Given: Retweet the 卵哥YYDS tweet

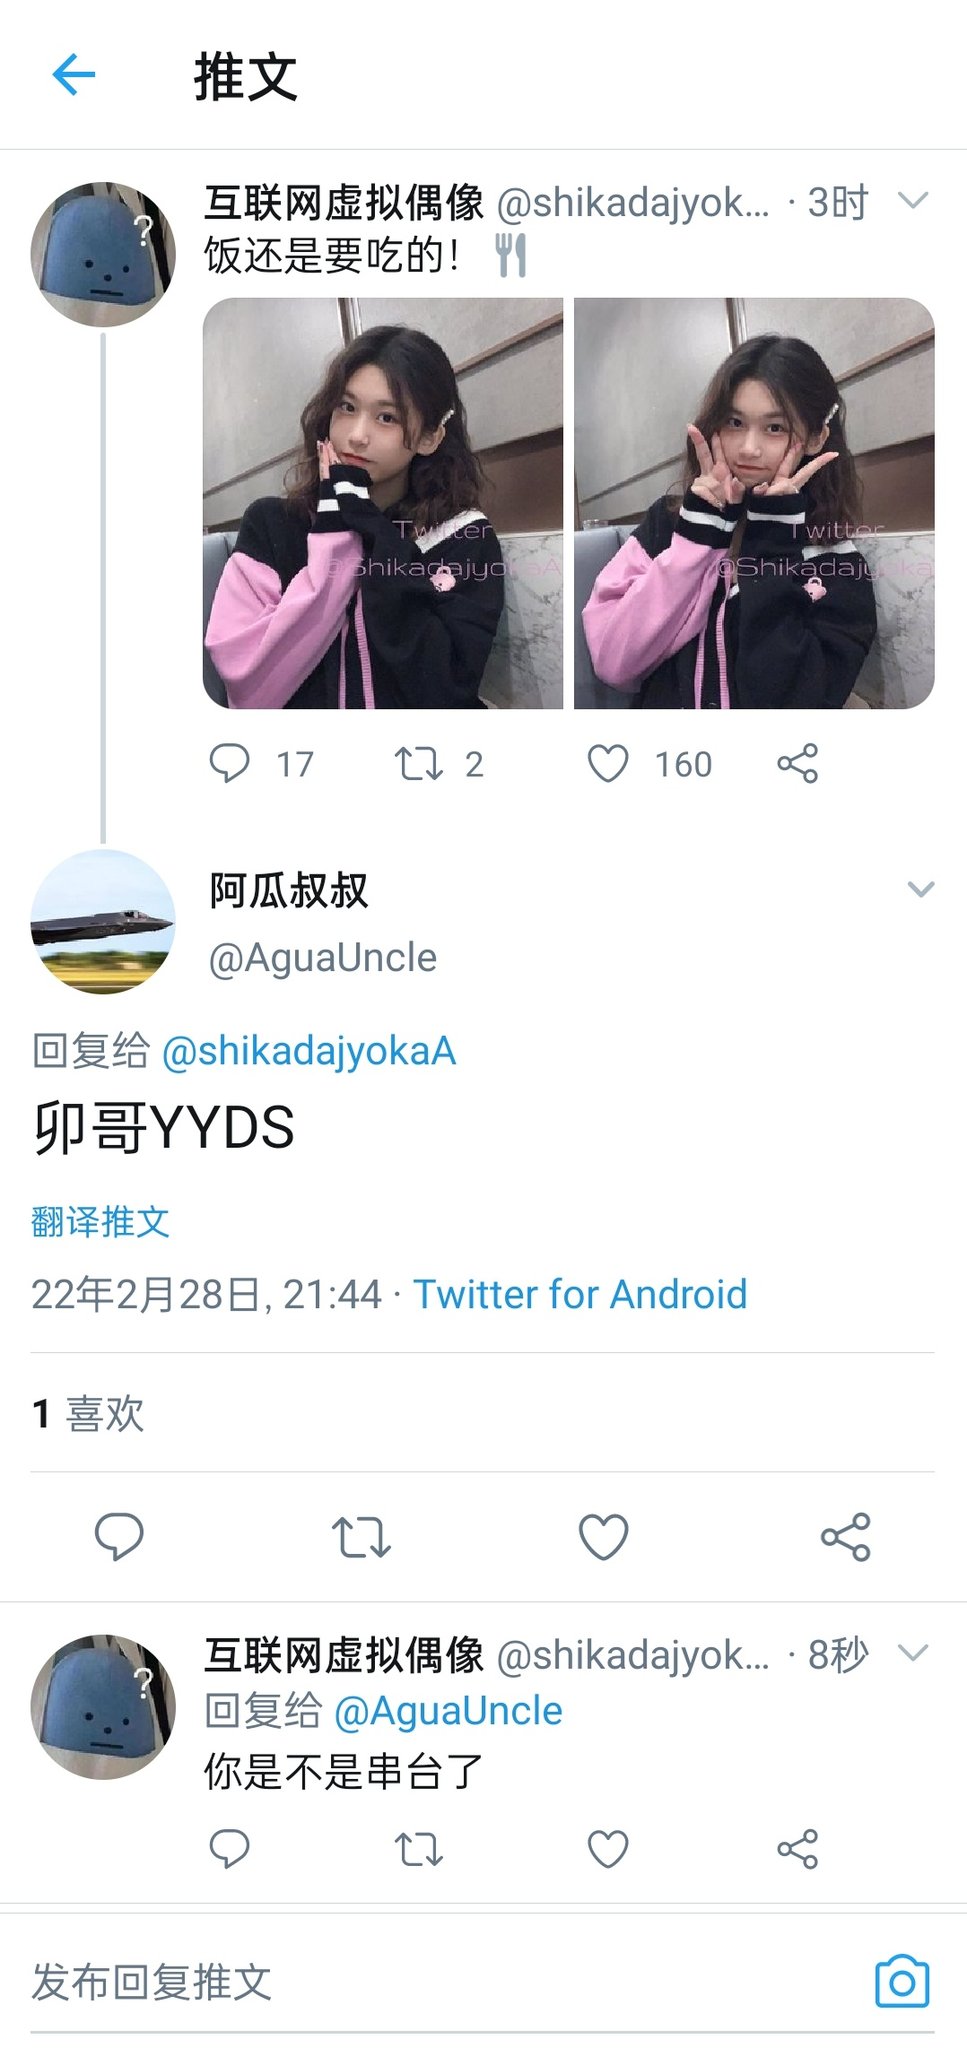Looking at the screenshot, I should (361, 1537).
